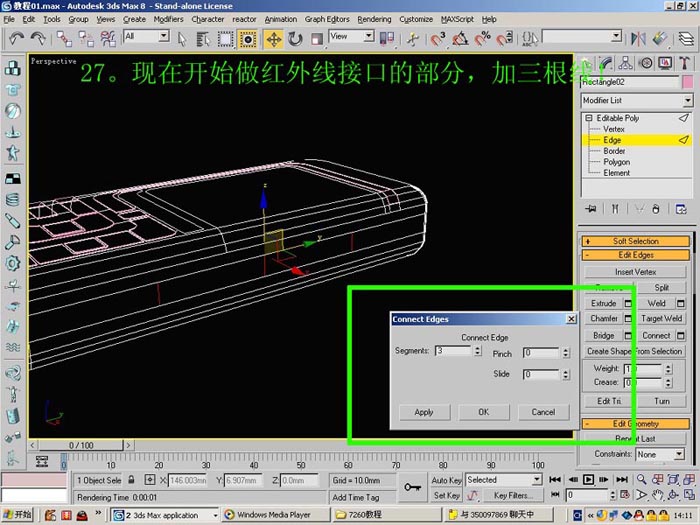Click the Slide spinner arrows
The image size is (700, 525).
(x=566, y=375)
